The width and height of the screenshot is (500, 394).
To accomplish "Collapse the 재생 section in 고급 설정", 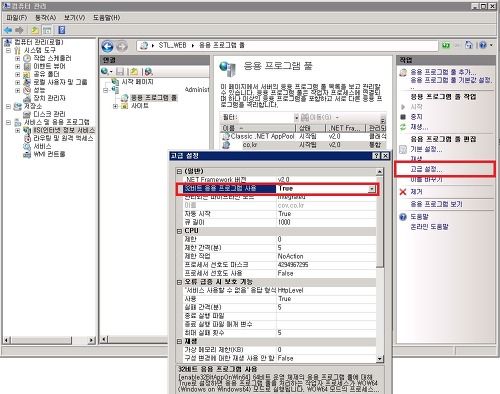I will tap(179, 341).
